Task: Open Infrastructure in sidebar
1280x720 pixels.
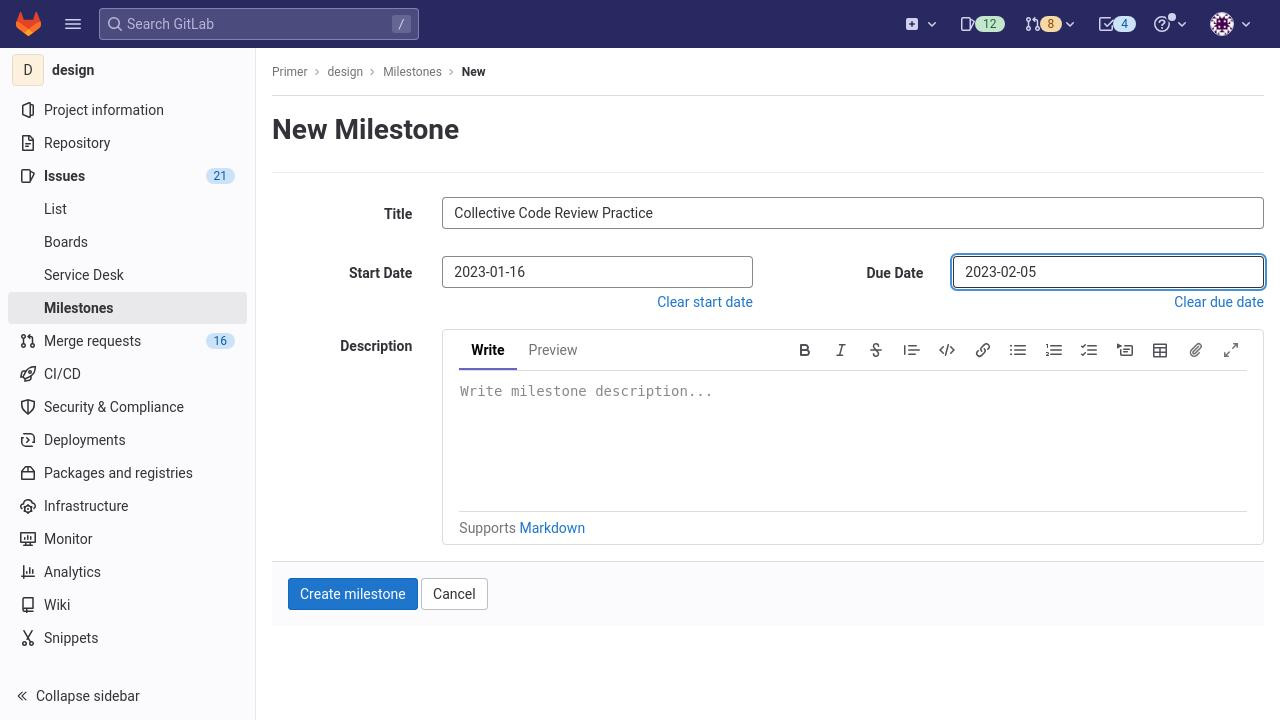Action: click(127, 506)
